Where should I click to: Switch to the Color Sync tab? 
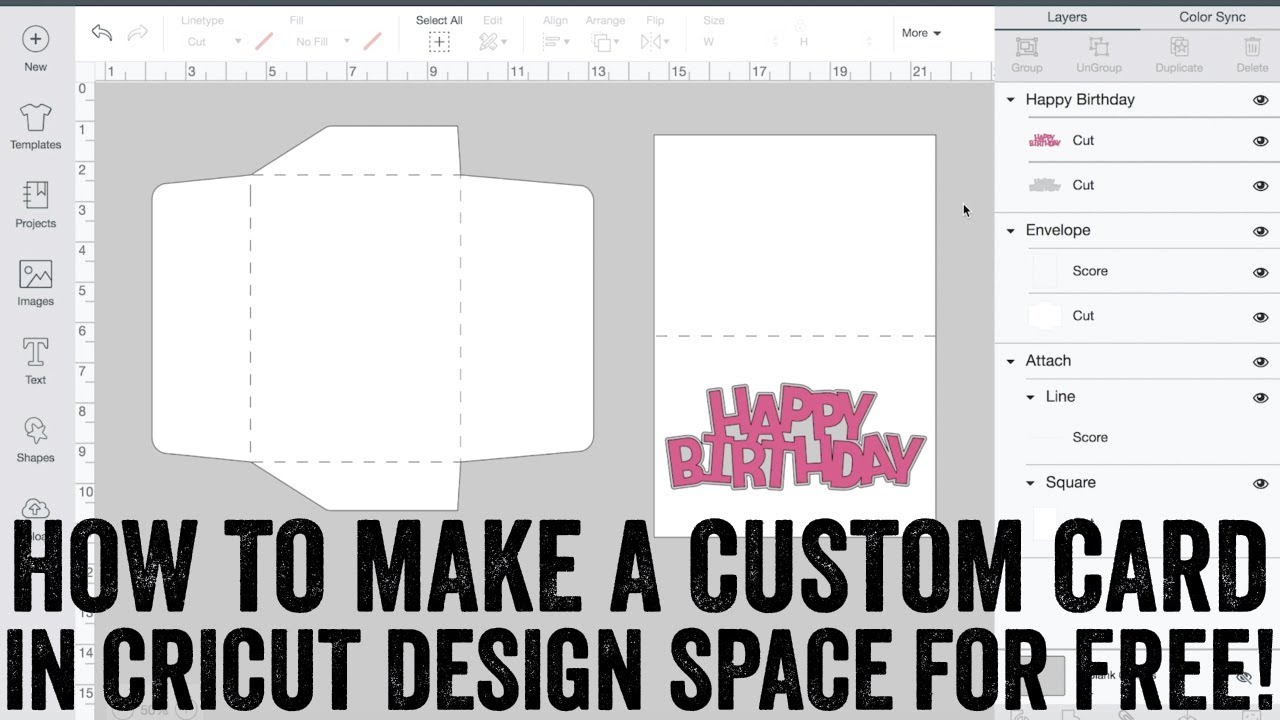point(1211,17)
